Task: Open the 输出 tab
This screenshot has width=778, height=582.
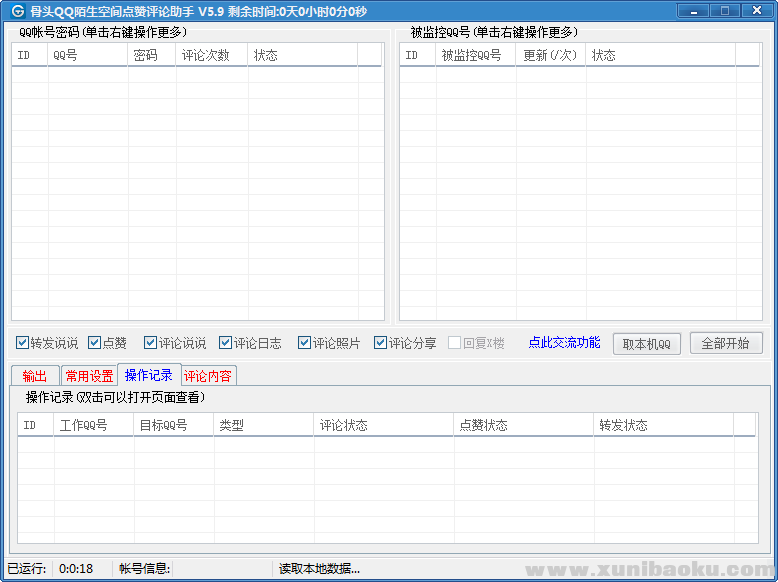Action: point(35,376)
